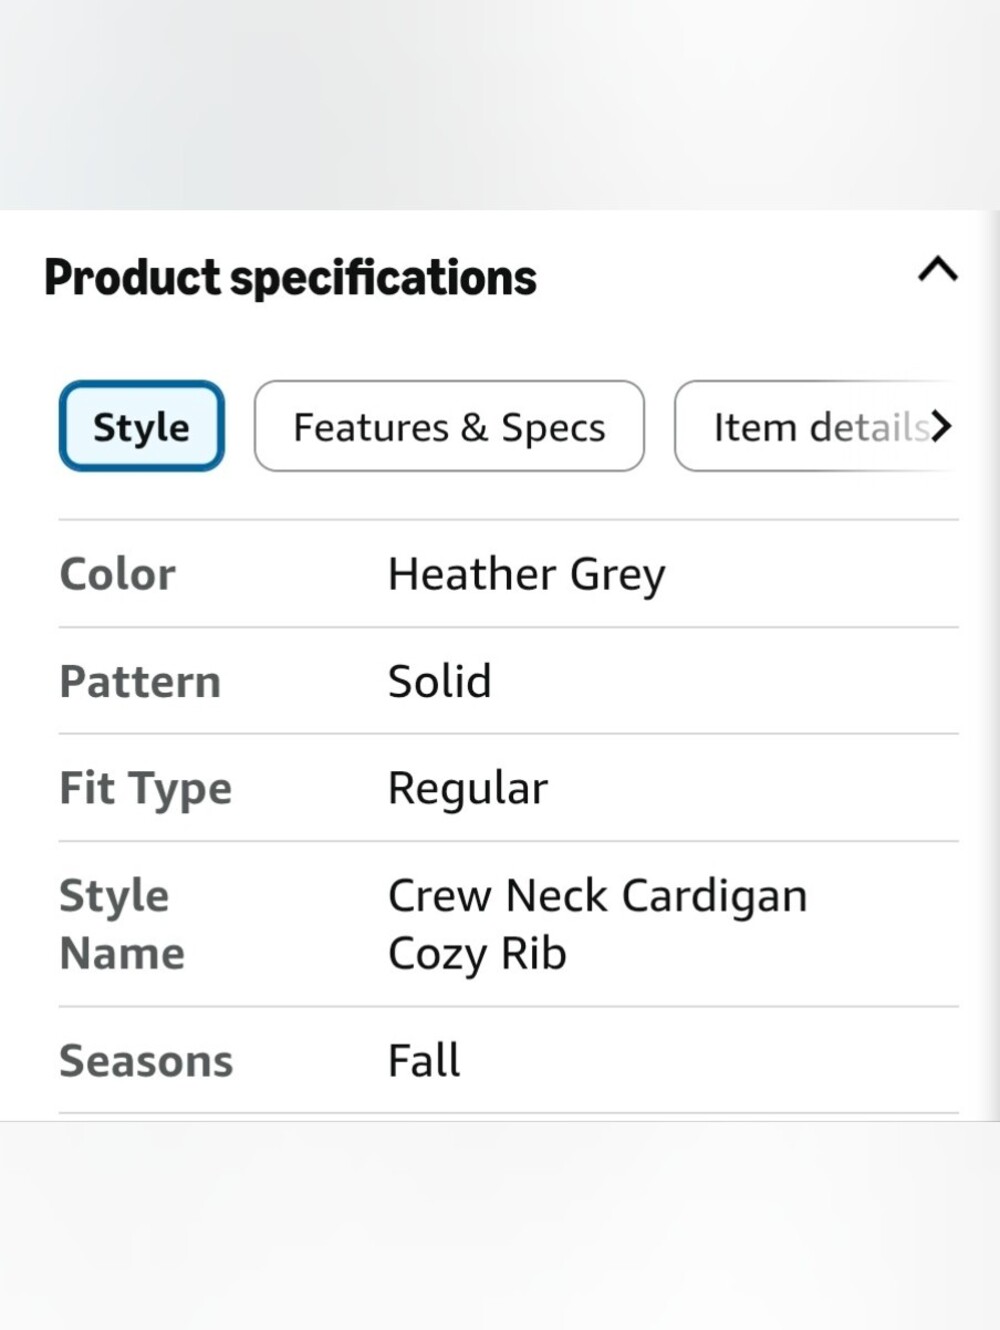Viewport: 1000px width, 1330px height.
Task: Select the Style tab
Action: click(x=141, y=426)
